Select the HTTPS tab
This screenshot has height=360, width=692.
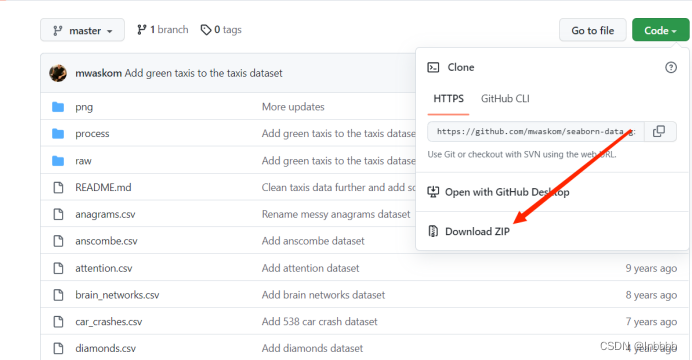pos(448,98)
